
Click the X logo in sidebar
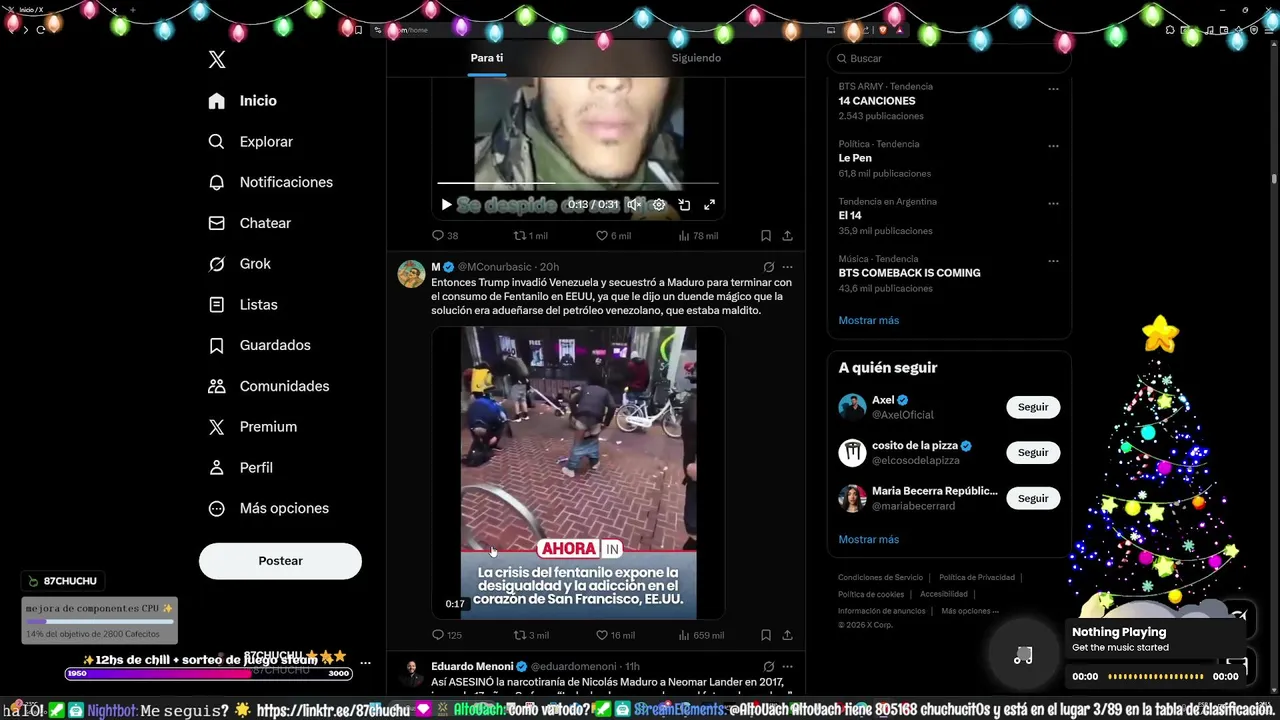[x=217, y=60]
